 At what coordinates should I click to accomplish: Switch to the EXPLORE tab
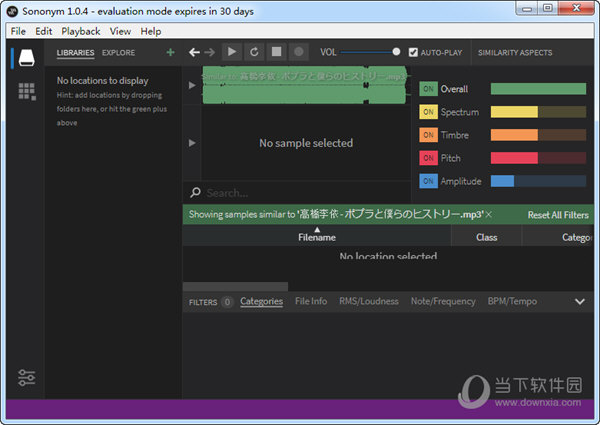(x=118, y=52)
